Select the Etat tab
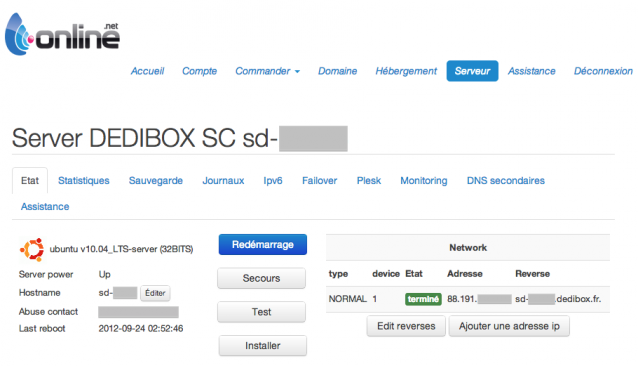The width and height of the screenshot is (638, 366). pyautogui.click(x=30, y=181)
